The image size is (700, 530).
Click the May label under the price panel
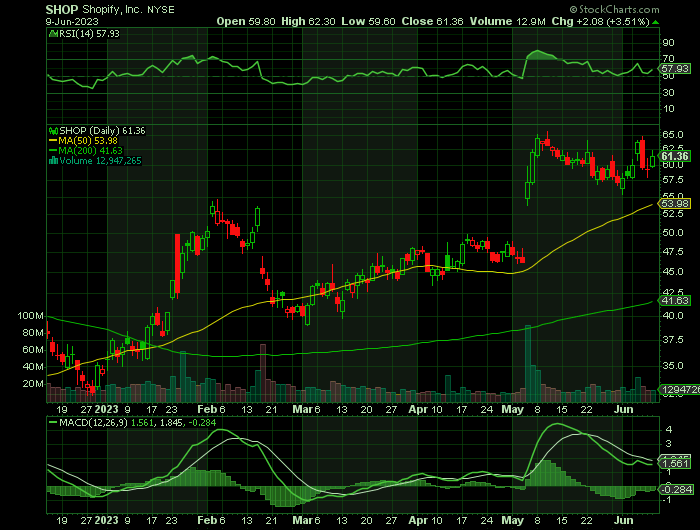pyautogui.click(x=512, y=409)
